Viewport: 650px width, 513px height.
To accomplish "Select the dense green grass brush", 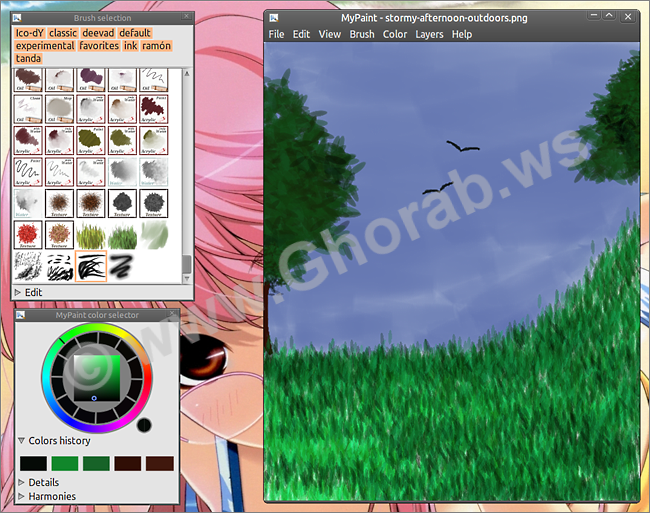I will pos(122,235).
